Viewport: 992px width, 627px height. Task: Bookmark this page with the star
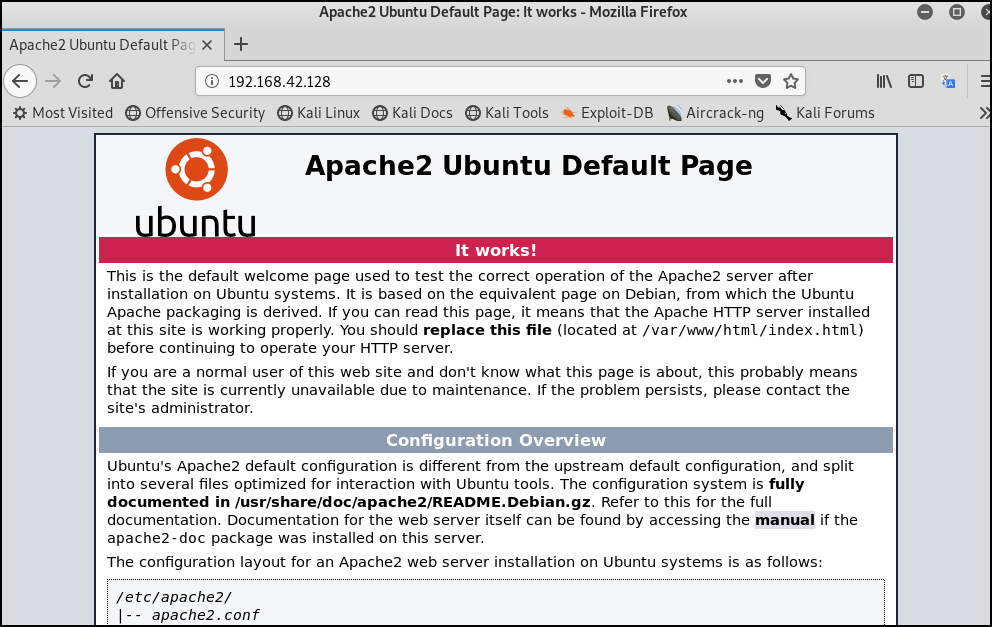click(791, 82)
